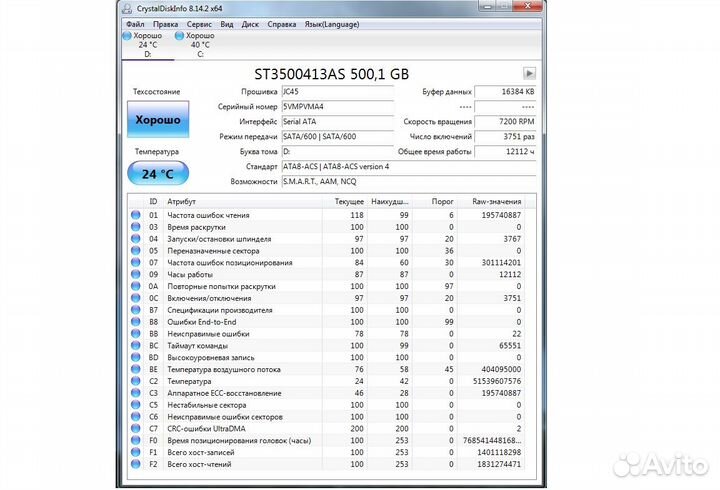Click status icon for attribute BB uncorrectable errors

coord(135,333)
